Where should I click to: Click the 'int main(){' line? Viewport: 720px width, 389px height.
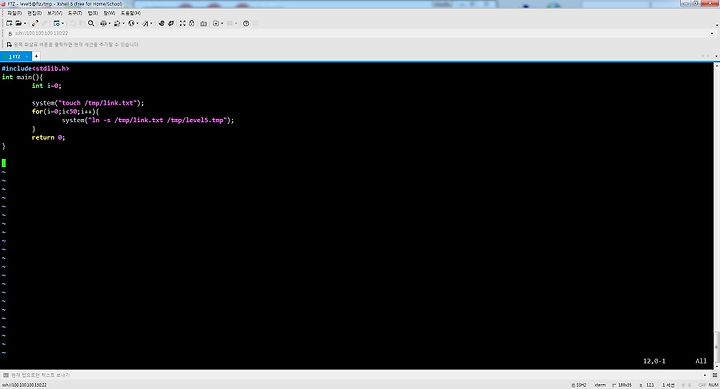click(22, 77)
